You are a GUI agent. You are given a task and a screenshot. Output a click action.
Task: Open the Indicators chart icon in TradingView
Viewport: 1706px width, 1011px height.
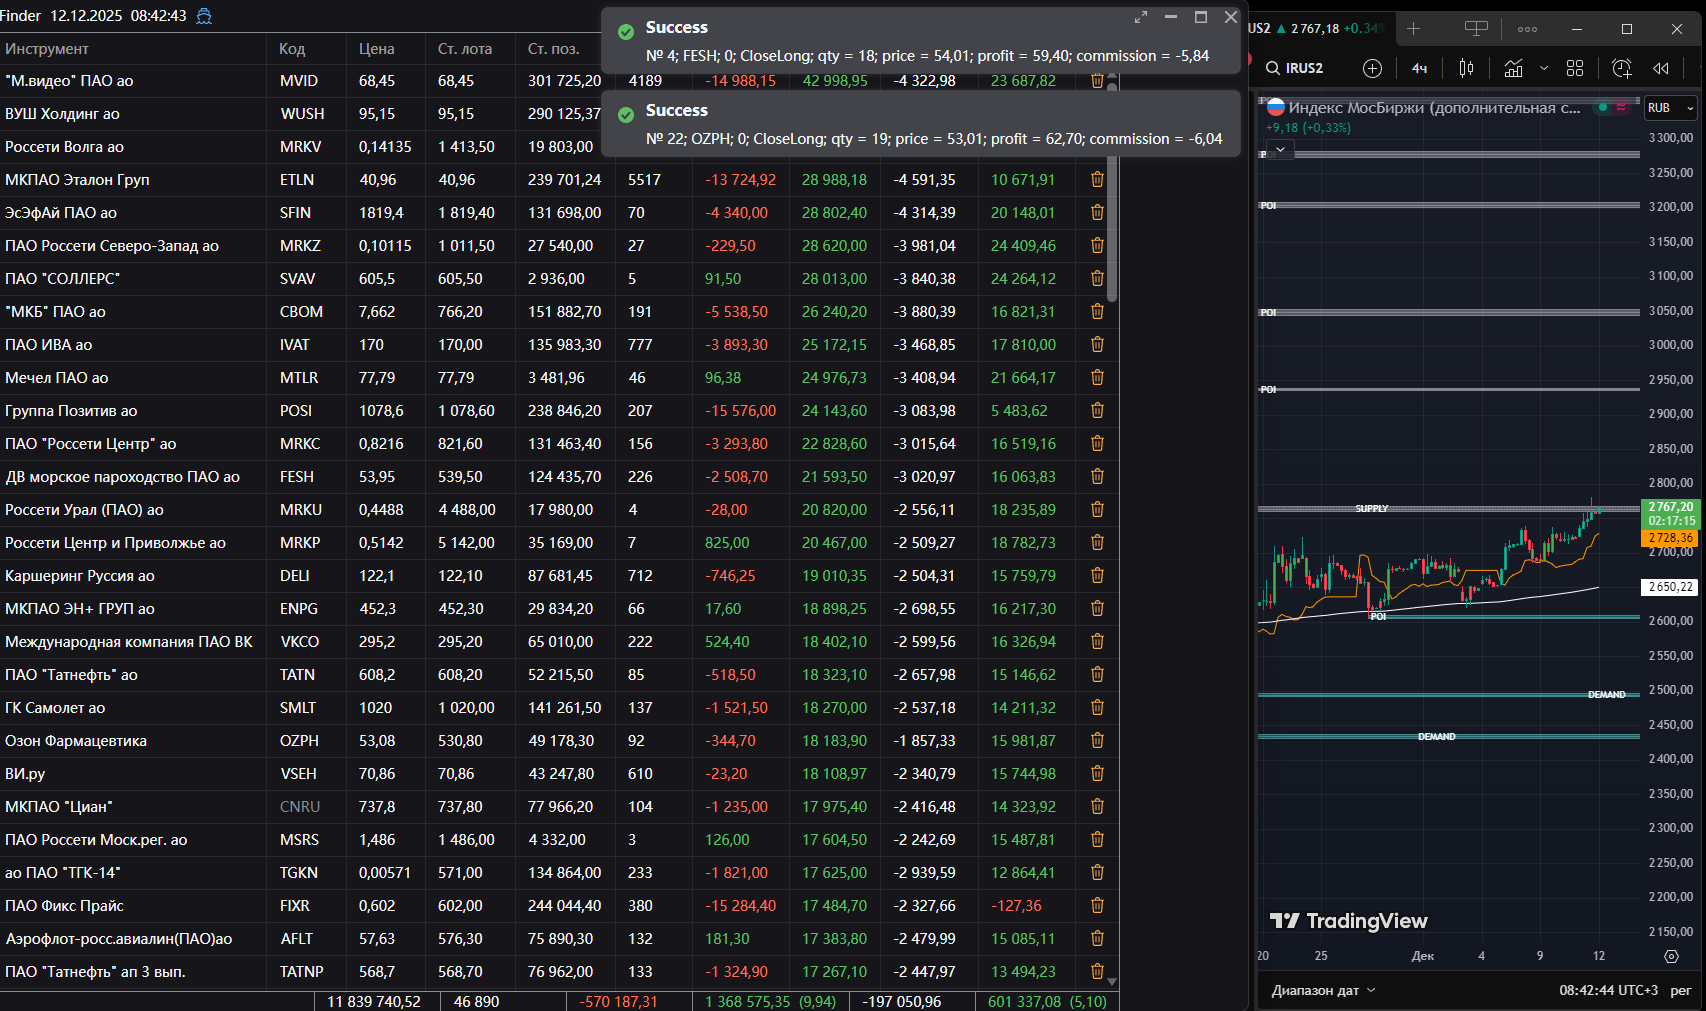pyautogui.click(x=1514, y=68)
